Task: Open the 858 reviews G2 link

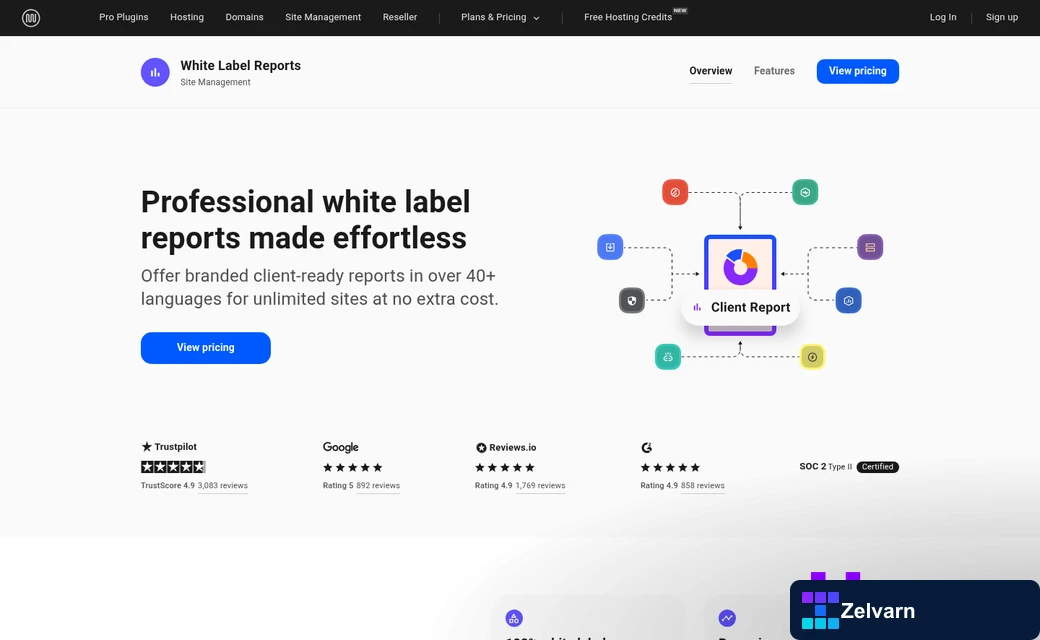Action: 702,485
